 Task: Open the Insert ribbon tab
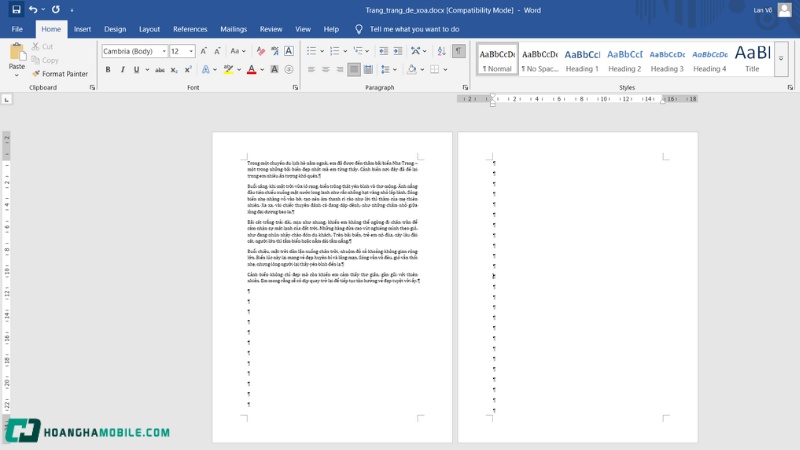(82, 29)
